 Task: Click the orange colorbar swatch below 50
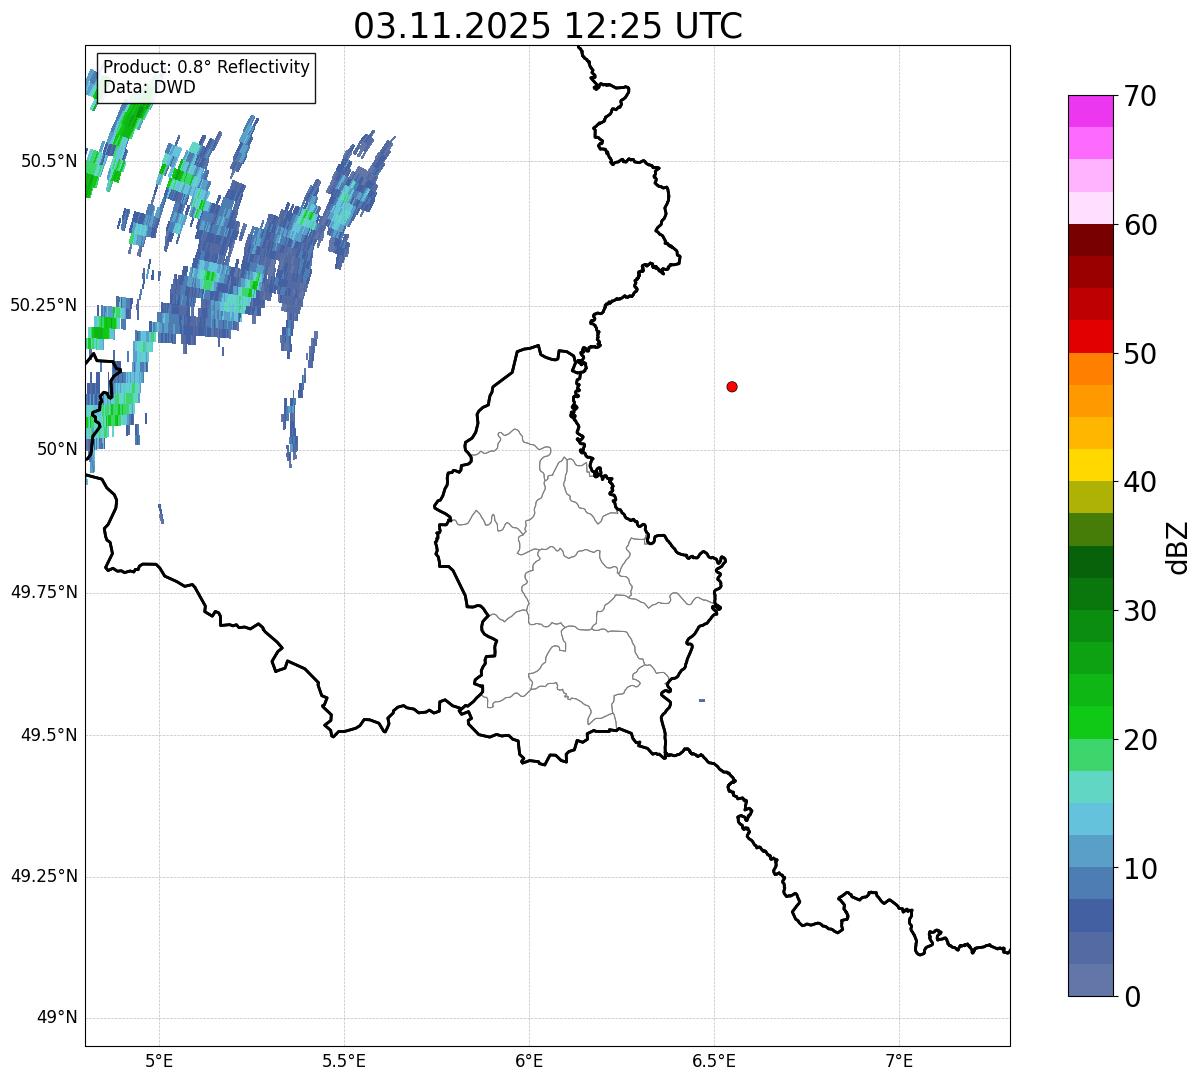click(1090, 369)
